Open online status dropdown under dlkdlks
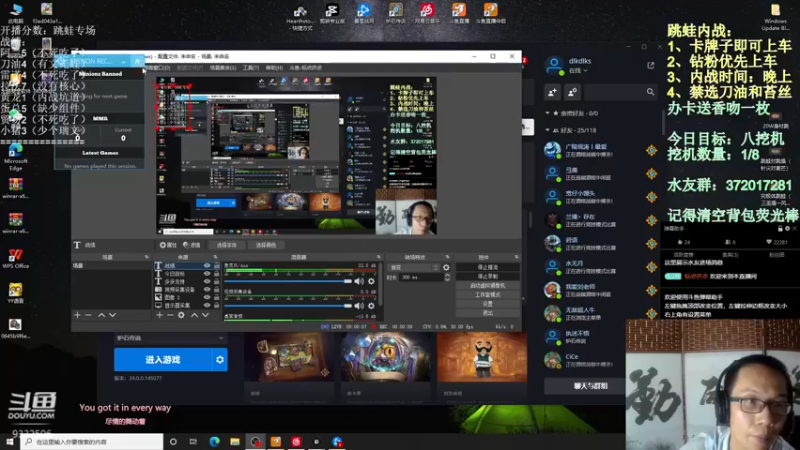 578,70
